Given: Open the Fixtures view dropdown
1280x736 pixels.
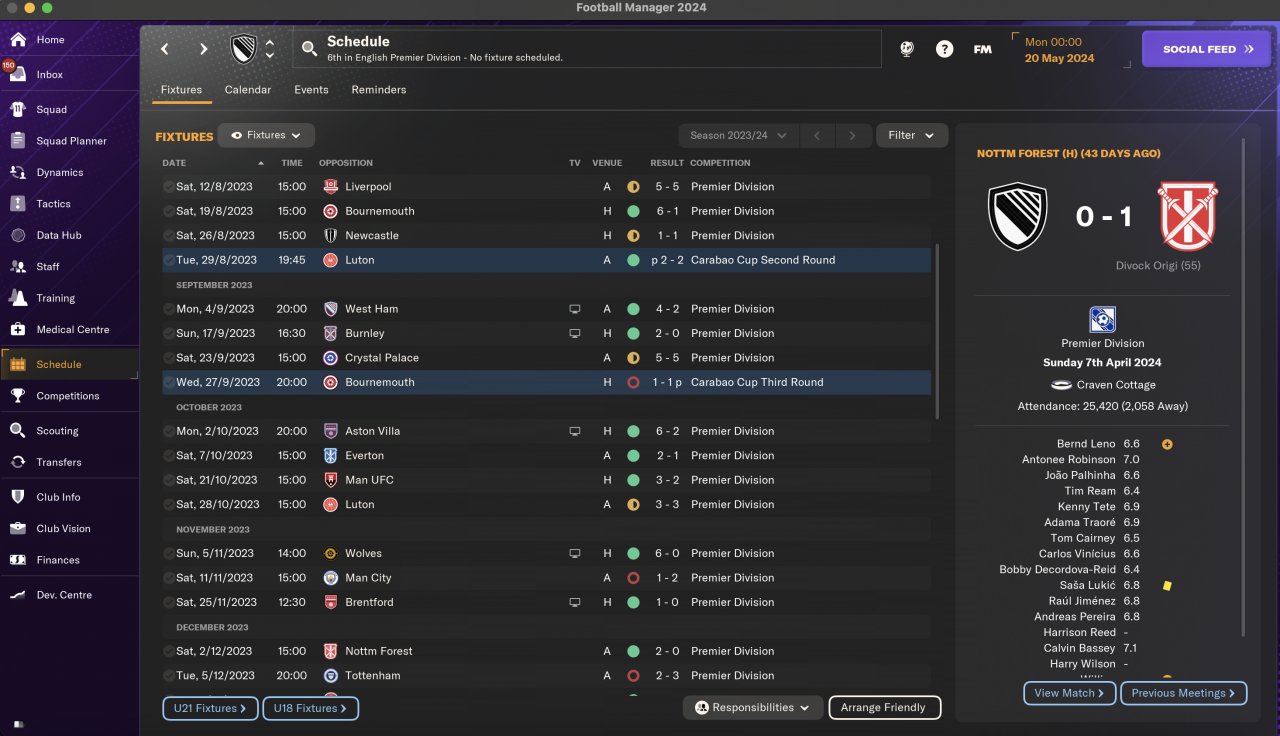Looking at the screenshot, I should [x=266, y=135].
